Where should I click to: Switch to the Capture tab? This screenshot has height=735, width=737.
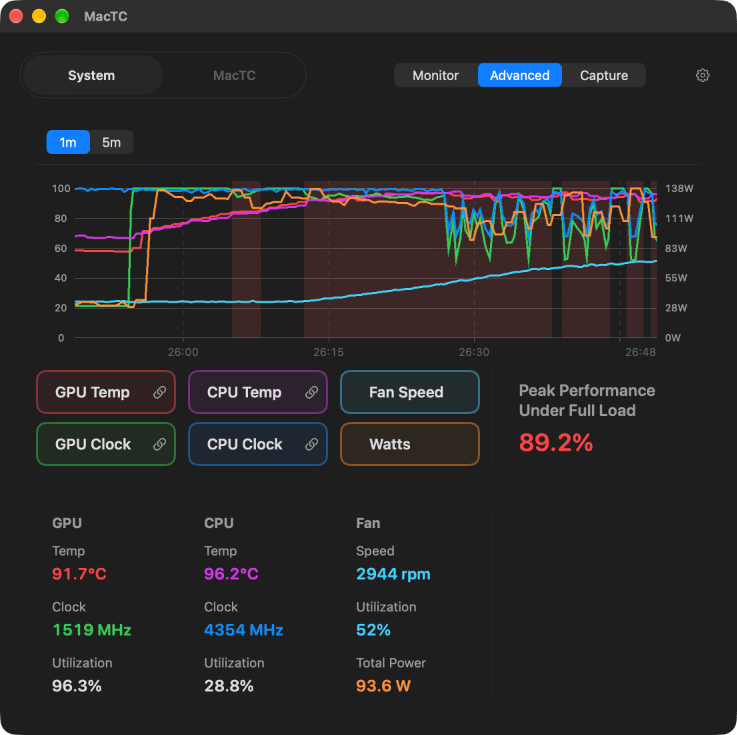[x=604, y=75]
